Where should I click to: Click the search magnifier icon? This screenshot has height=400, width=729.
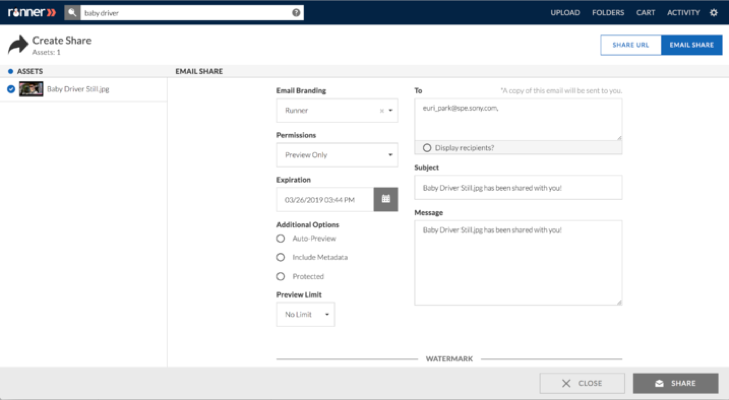(x=72, y=13)
